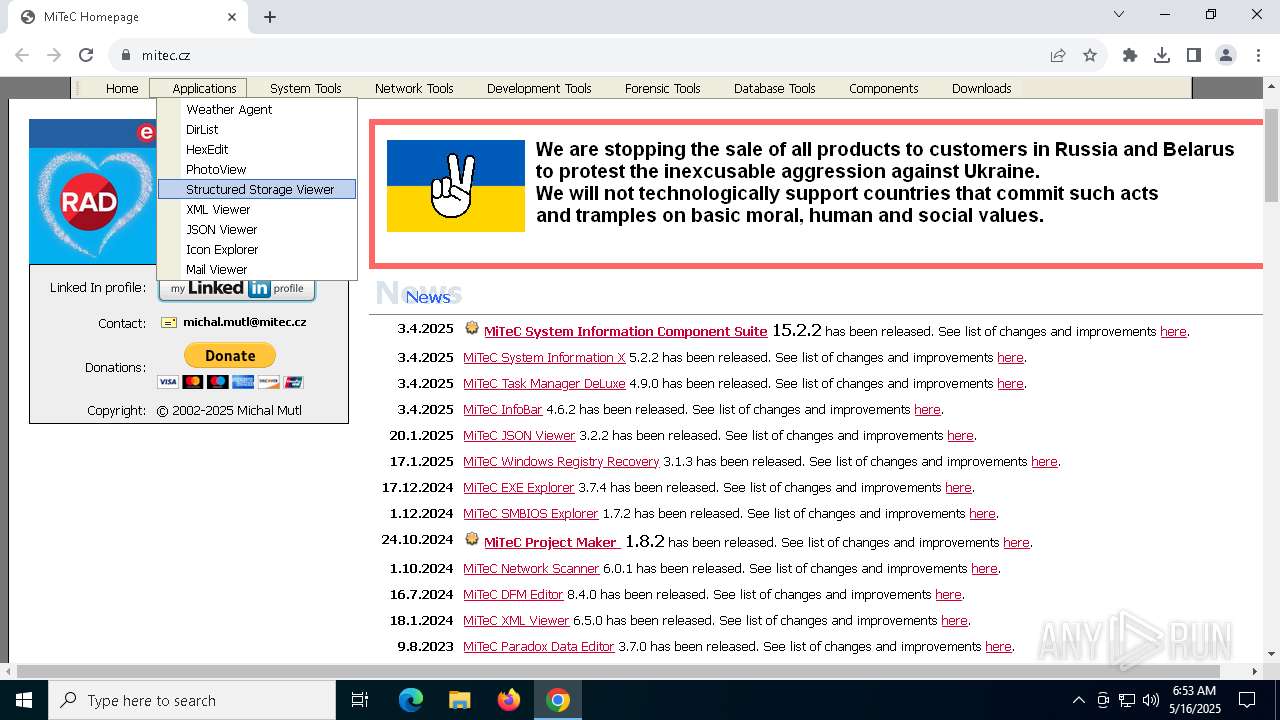The height and width of the screenshot is (720, 1280).
Task: Open MiTeC Project Maker link
Action: tap(552, 542)
